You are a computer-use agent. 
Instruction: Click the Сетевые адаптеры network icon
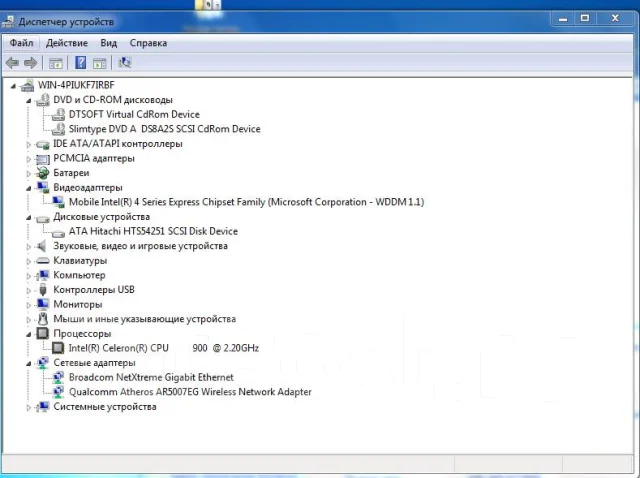click(43, 363)
